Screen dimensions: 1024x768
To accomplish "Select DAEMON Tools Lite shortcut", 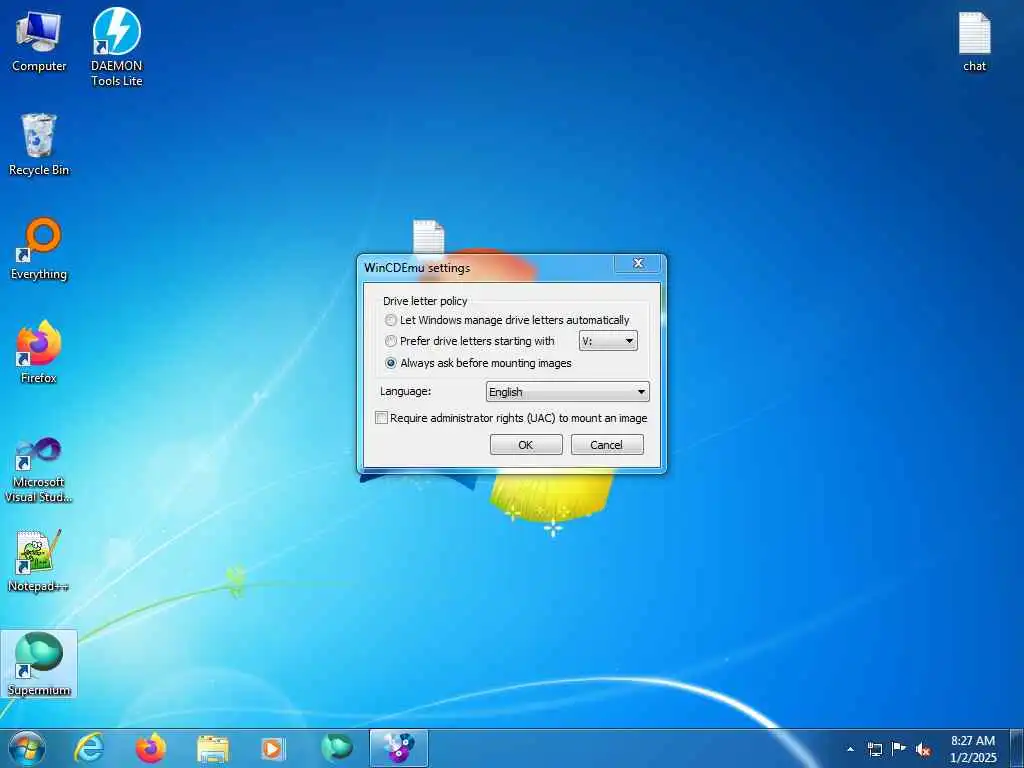I will pyautogui.click(x=116, y=47).
